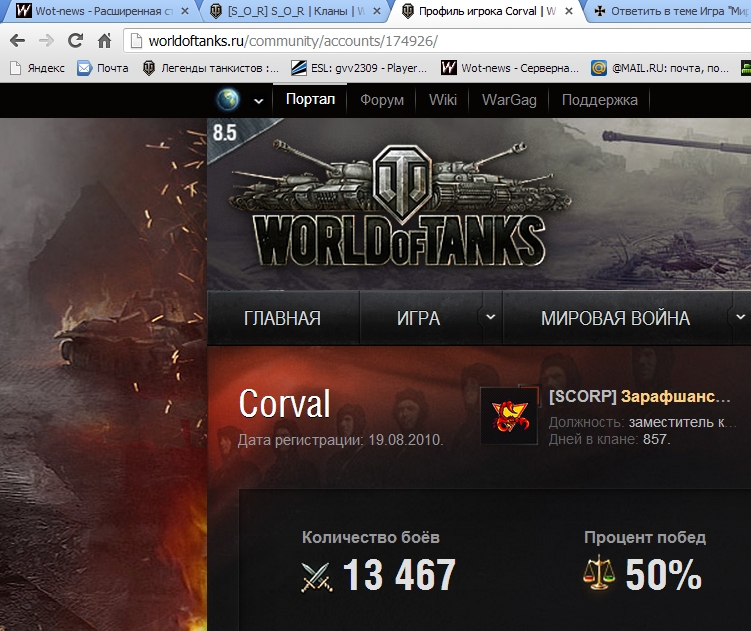Screen dimensions: 751x631
Task: Open the ESL: gvv2309 Player bookmark
Action: [359, 68]
